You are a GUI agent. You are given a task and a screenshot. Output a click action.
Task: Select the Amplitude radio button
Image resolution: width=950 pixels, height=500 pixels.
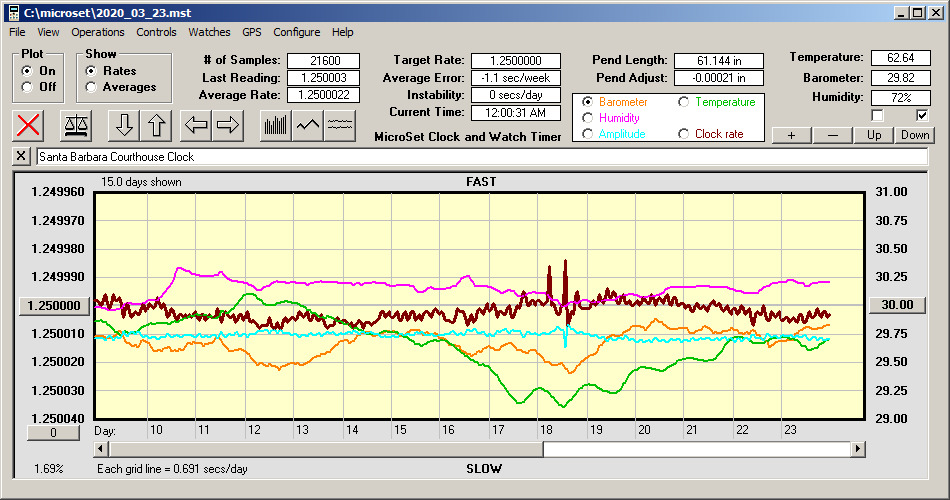tap(587, 133)
